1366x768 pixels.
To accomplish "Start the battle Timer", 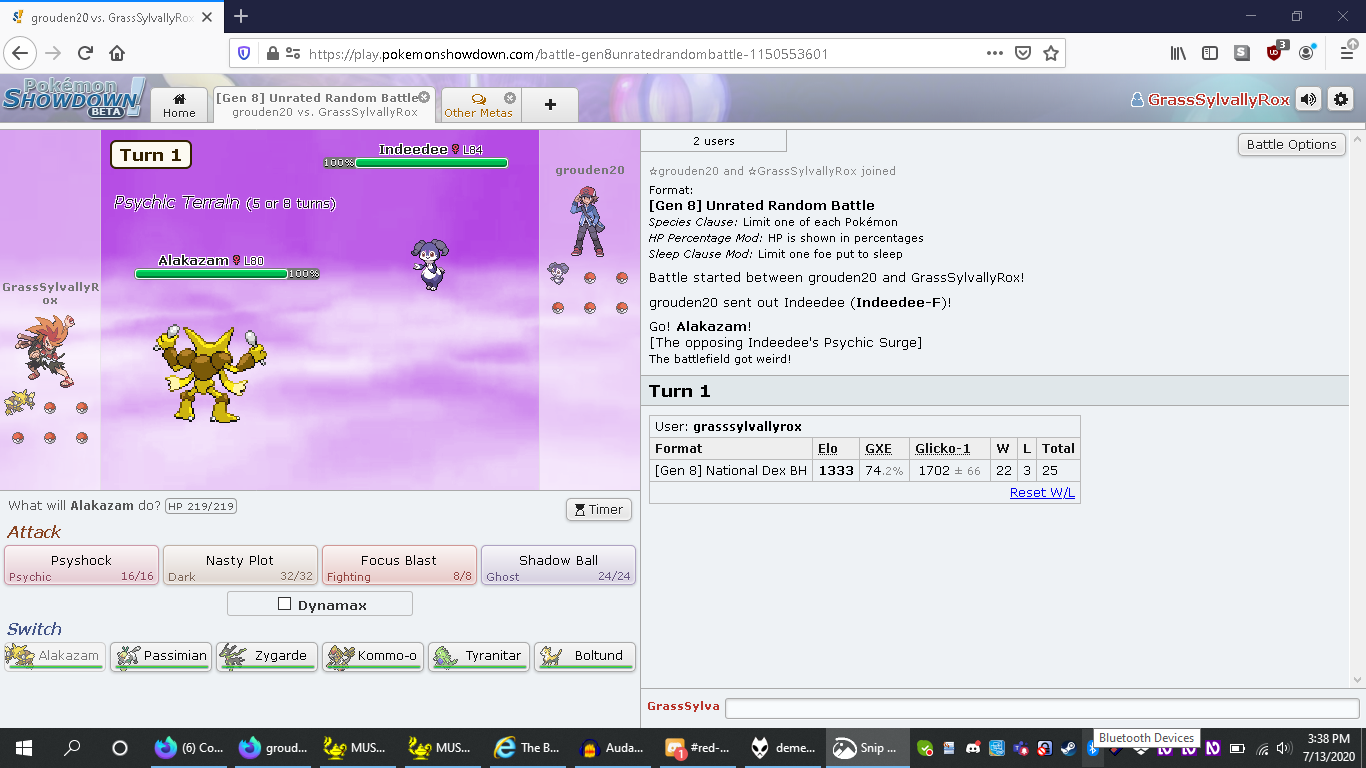I will click(598, 509).
